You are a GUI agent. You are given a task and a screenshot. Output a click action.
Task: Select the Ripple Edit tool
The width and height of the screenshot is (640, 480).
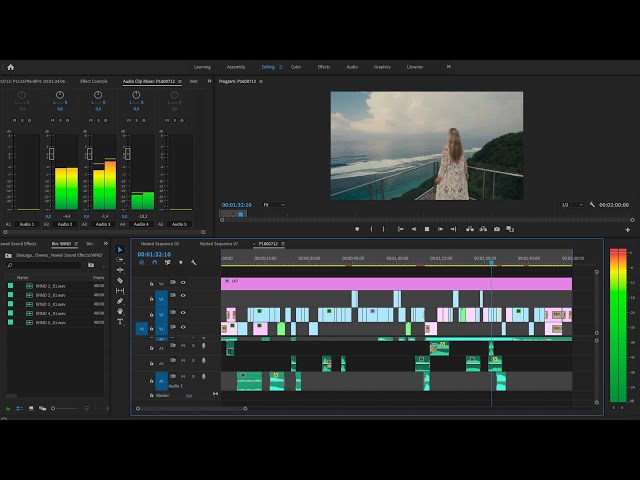coord(120,270)
